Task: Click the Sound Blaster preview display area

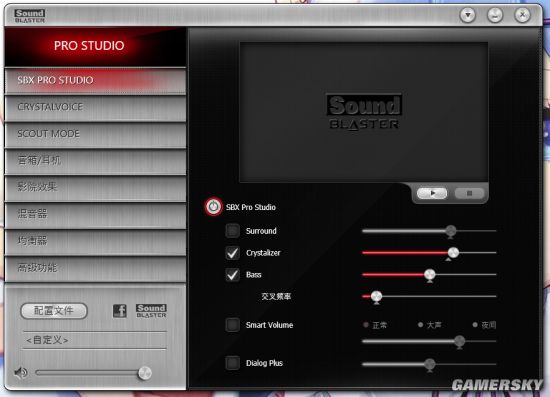Action: tap(364, 112)
